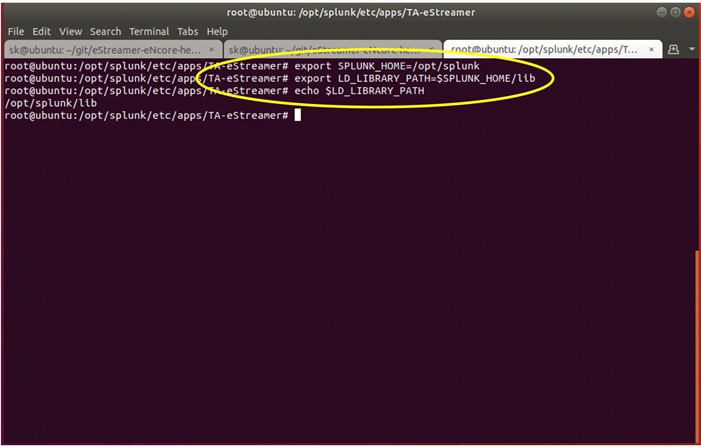701x447 pixels.
Task: Close the root@ubuntu terminal tab
Action: 651,50
